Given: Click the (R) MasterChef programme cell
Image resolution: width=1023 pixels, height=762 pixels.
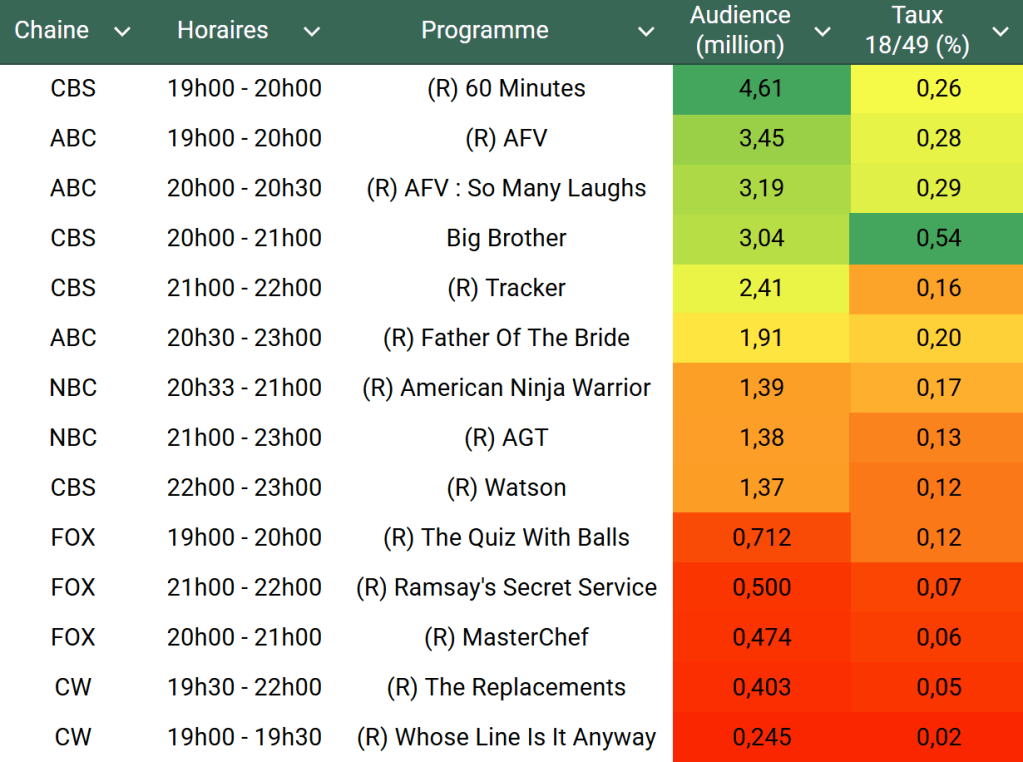Looking at the screenshot, I should click(x=506, y=637).
